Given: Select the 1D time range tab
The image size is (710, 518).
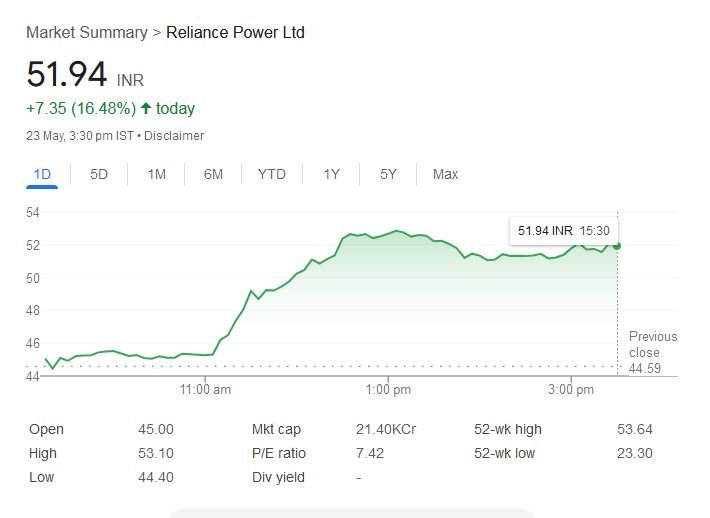Looking at the screenshot, I should [42, 174].
